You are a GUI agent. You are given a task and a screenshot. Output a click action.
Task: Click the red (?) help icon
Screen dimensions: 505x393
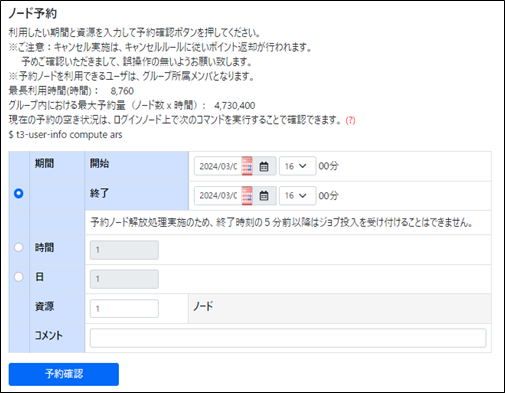[x=350, y=120]
